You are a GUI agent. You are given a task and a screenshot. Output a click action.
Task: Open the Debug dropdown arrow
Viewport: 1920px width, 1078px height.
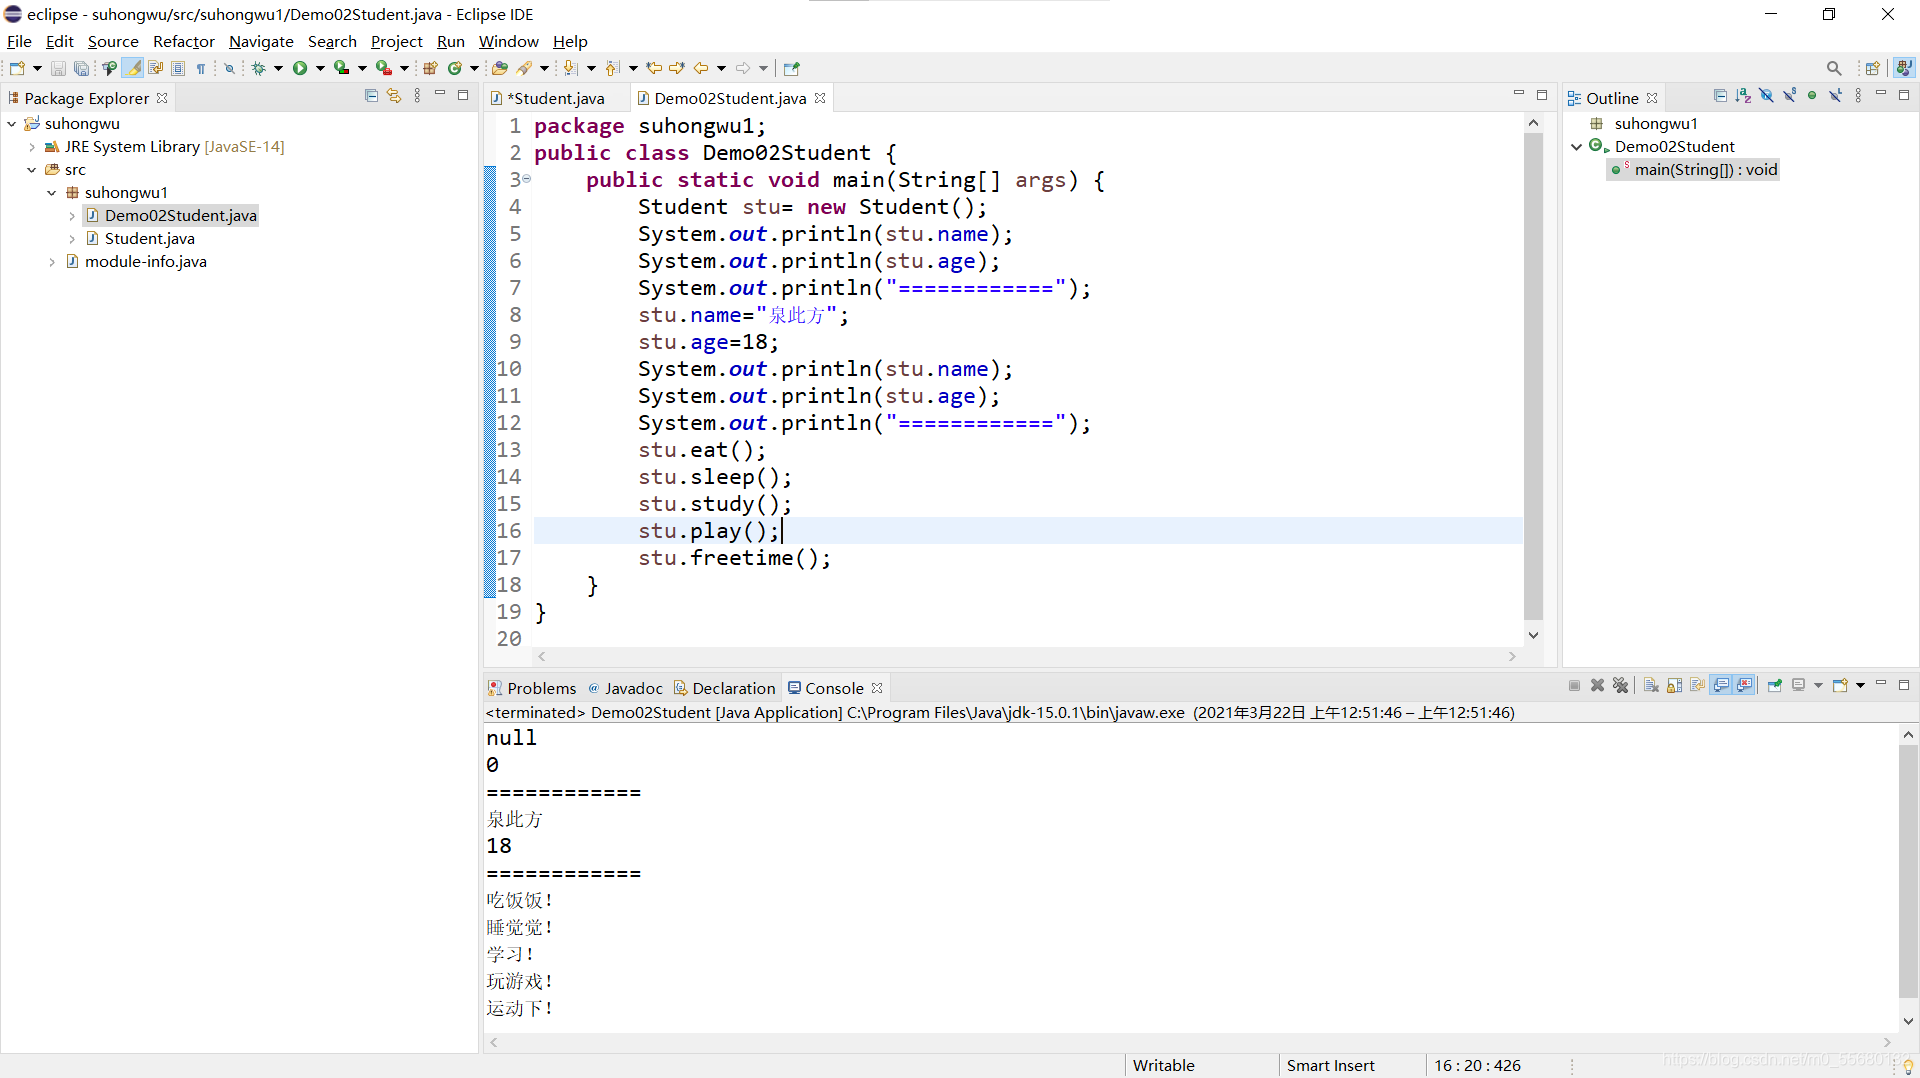click(x=278, y=68)
